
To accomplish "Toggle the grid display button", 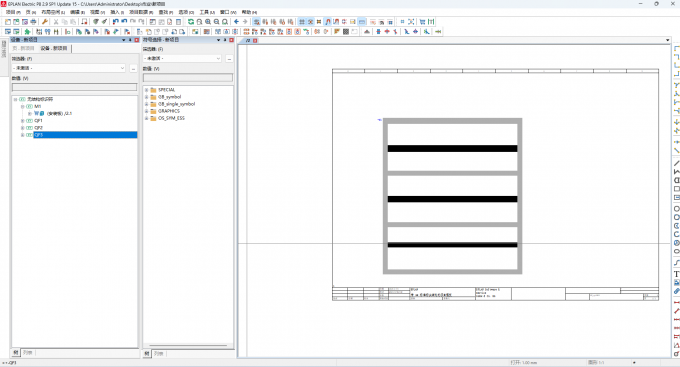I will [x=302, y=22].
